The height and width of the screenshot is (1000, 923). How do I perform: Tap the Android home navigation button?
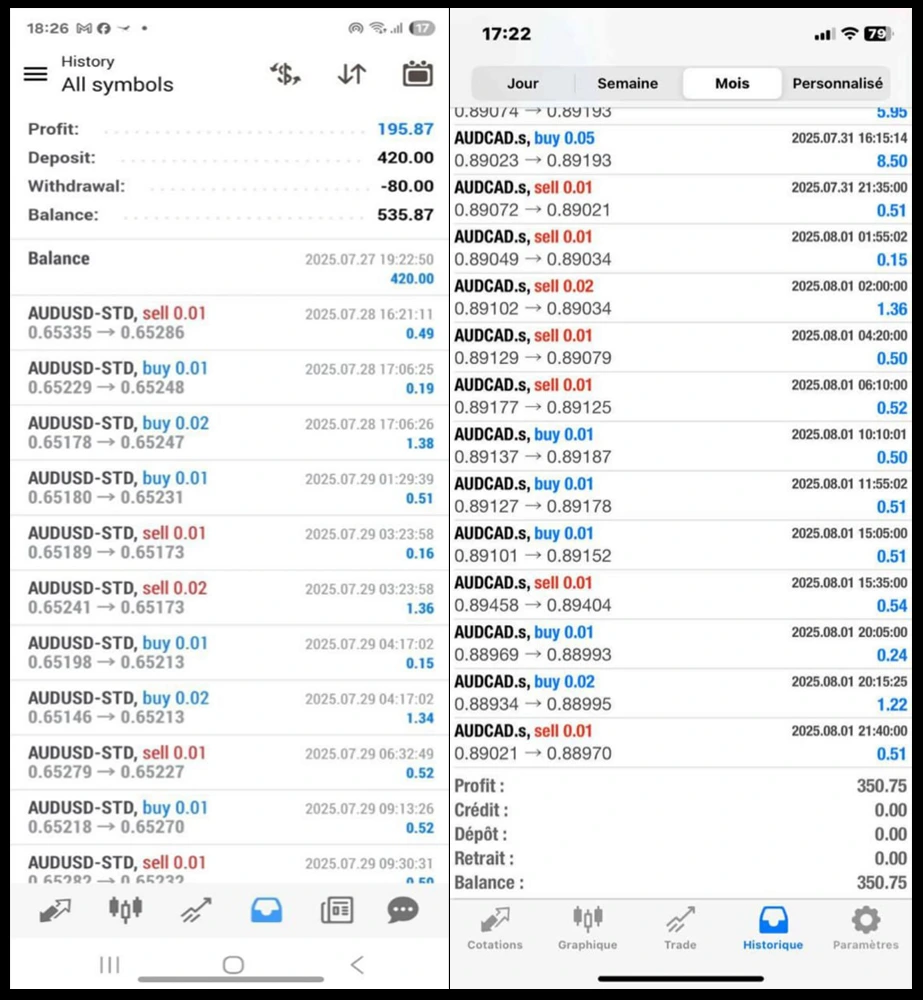233,965
